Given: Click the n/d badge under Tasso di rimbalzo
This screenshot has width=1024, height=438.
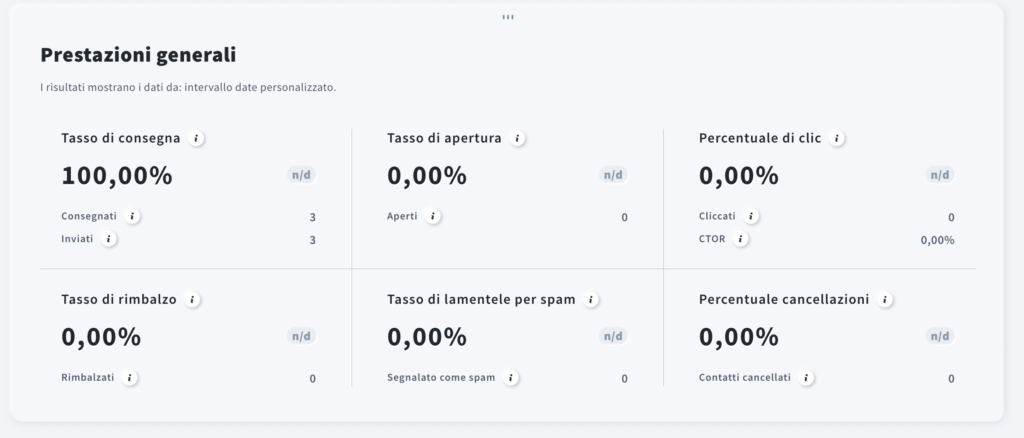Looking at the screenshot, I should [x=302, y=336].
